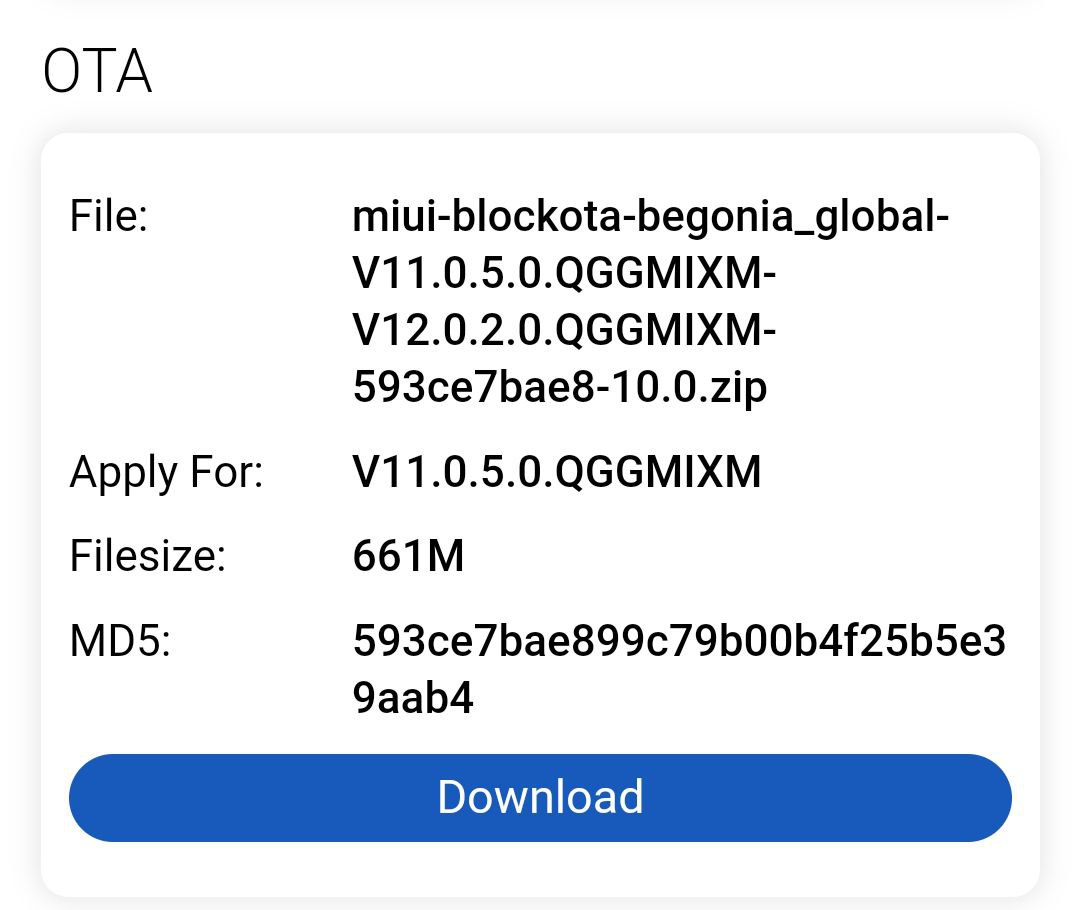Screen dimensions: 1080x910
Task: Select the miui-blockota prefix in filename
Action: 486,216
